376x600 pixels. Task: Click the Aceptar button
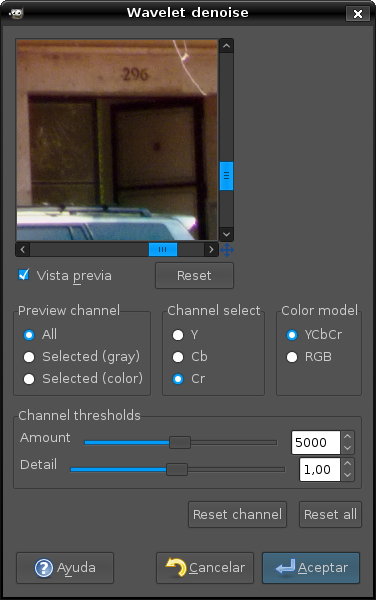point(311,567)
